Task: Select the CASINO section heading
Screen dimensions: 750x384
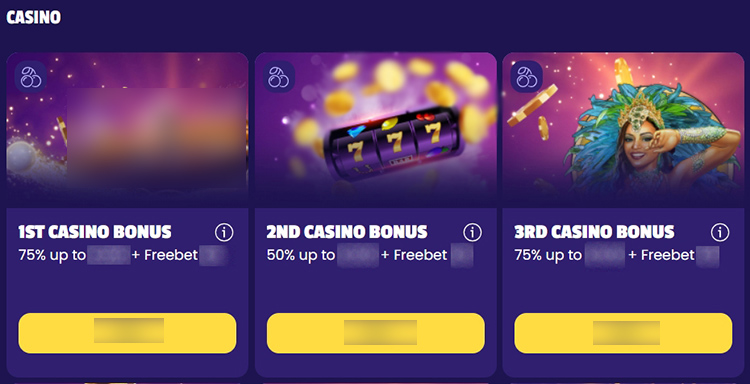Action: coord(33,18)
